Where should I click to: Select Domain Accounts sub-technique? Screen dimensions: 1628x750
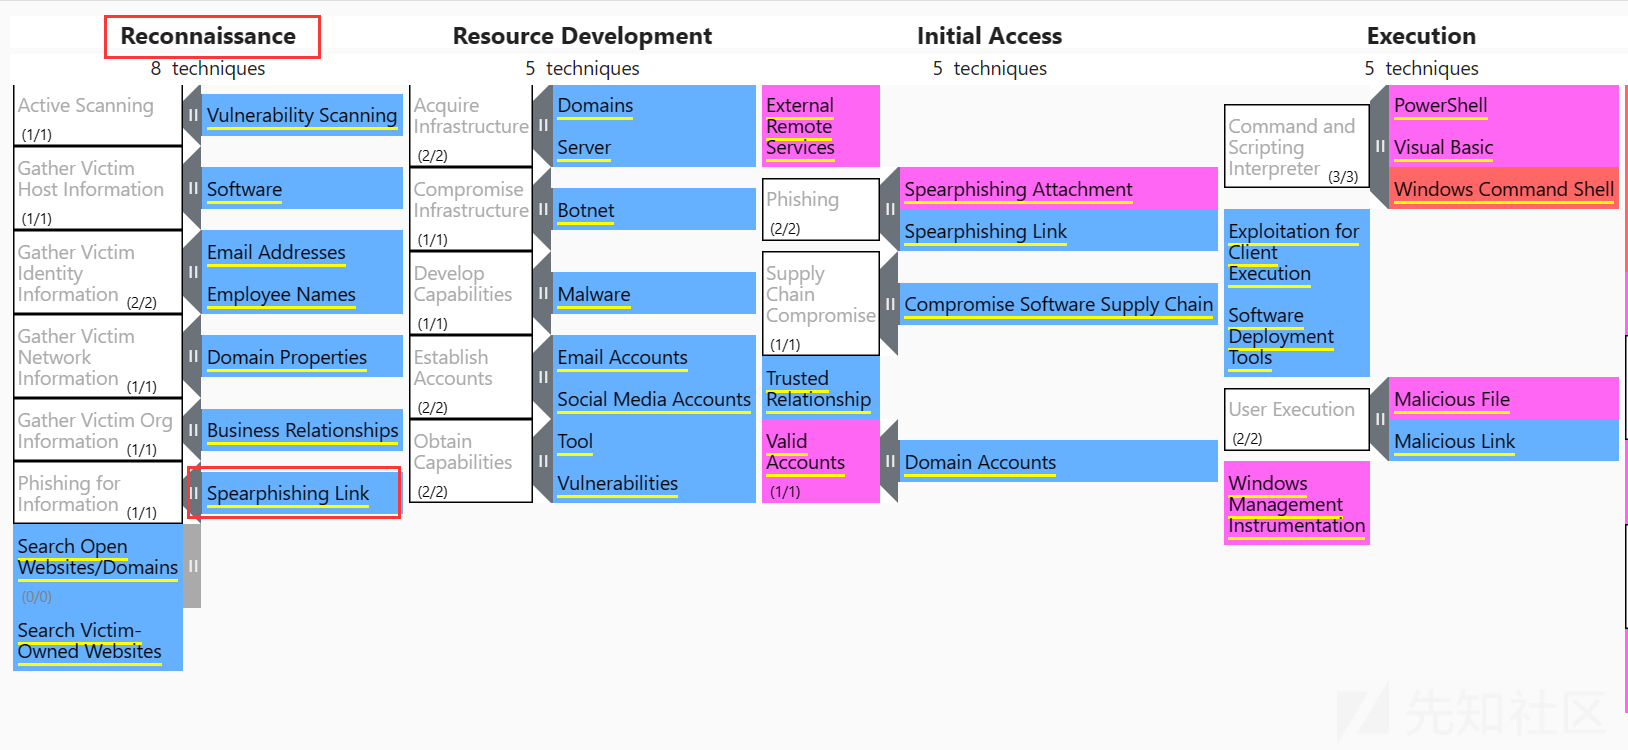pos(1058,462)
